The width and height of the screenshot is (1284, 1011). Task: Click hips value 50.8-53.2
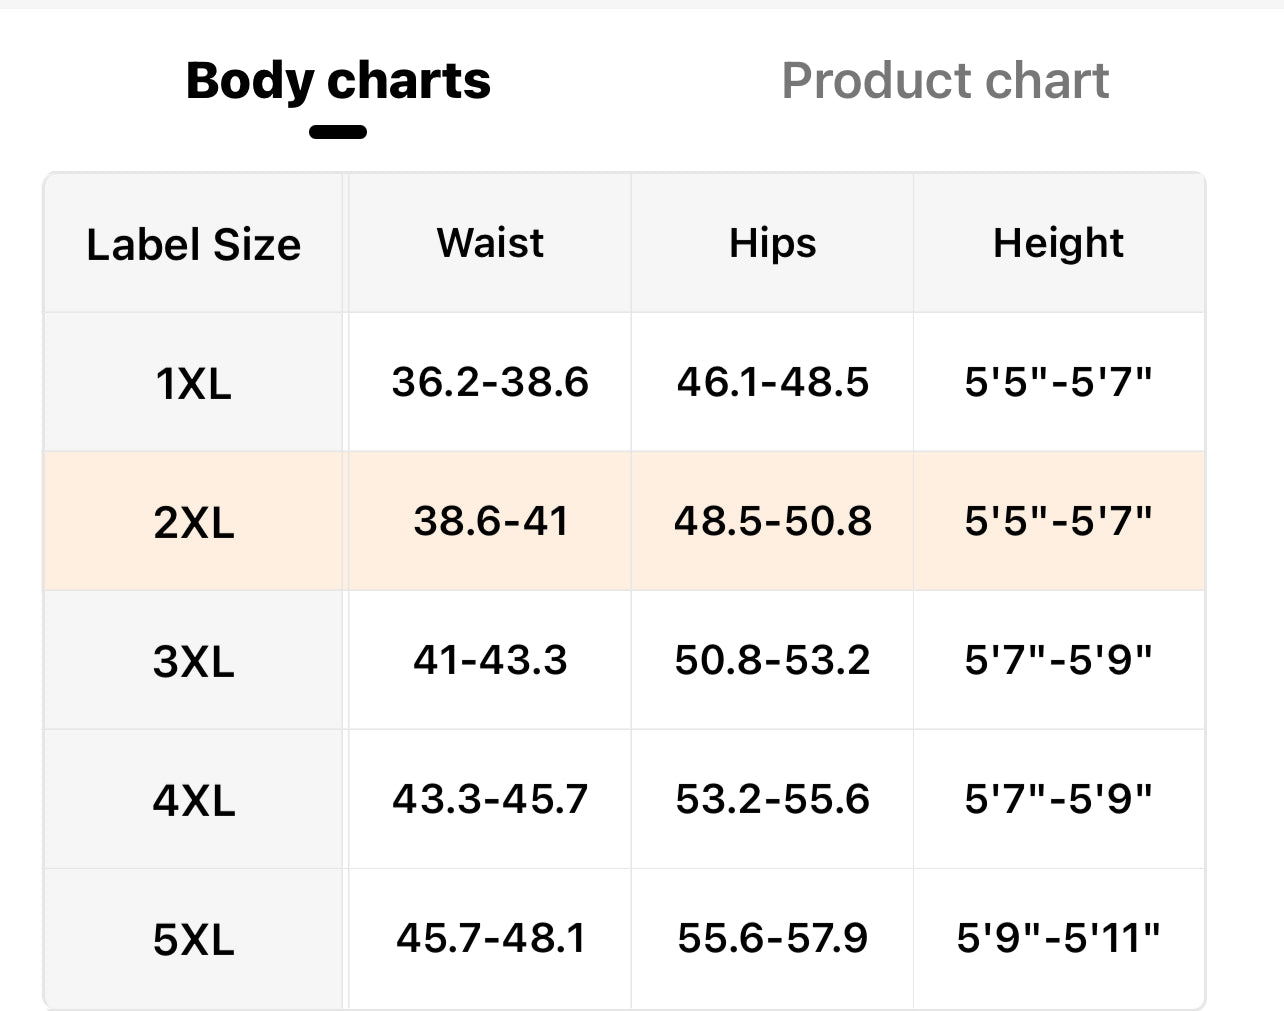point(772,660)
